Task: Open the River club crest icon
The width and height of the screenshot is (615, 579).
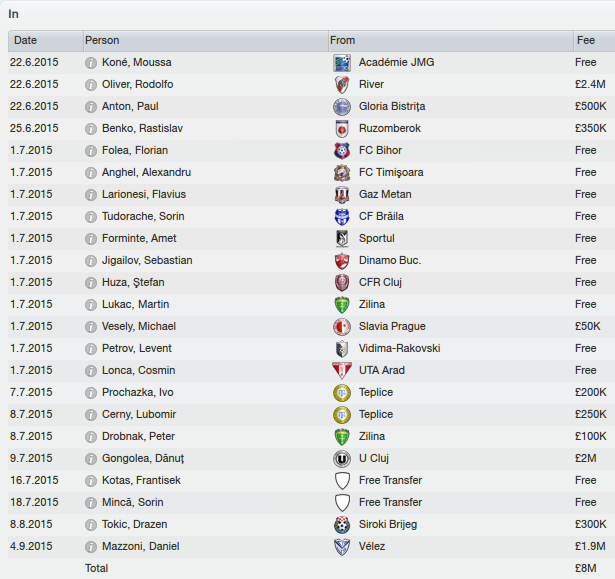Action: pyautogui.click(x=342, y=85)
